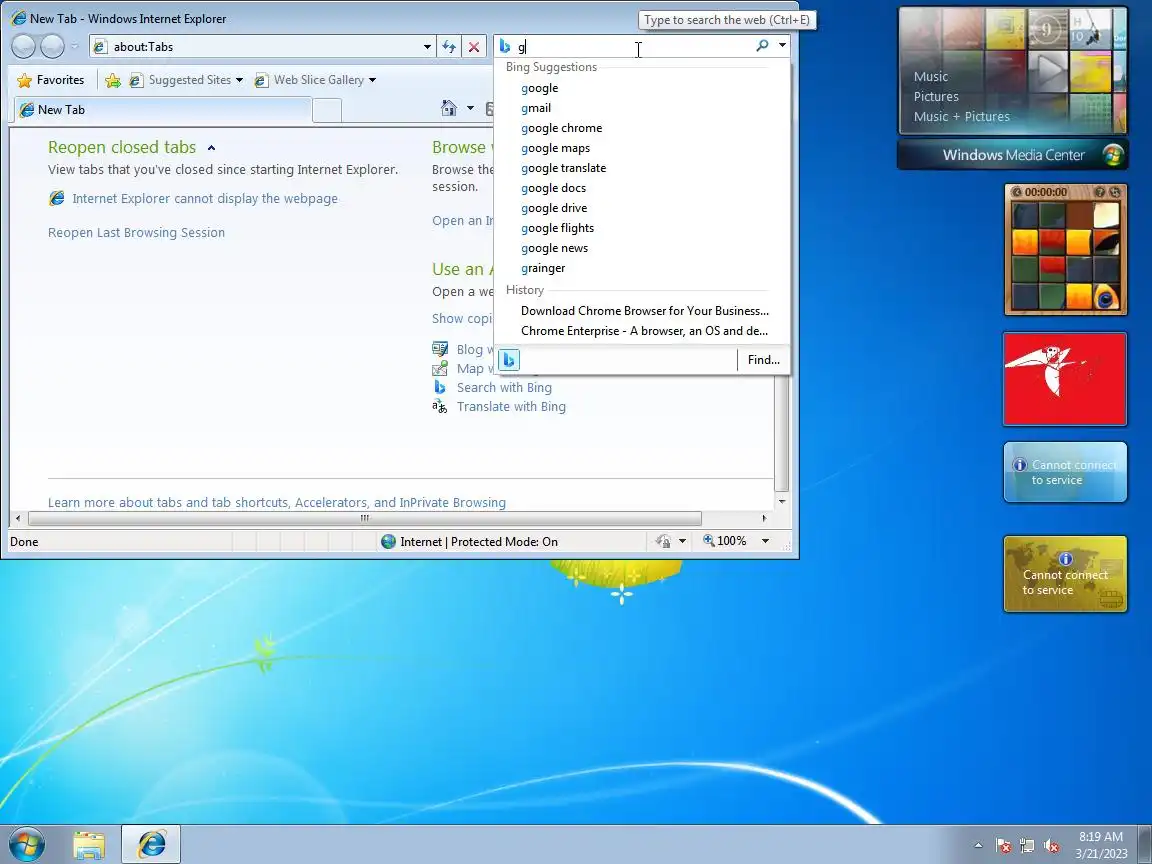Screen dimensions: 1152x864
Task: Click the puzzle gadget show-picture question mark icon
Action: (x=1101, y=192)
